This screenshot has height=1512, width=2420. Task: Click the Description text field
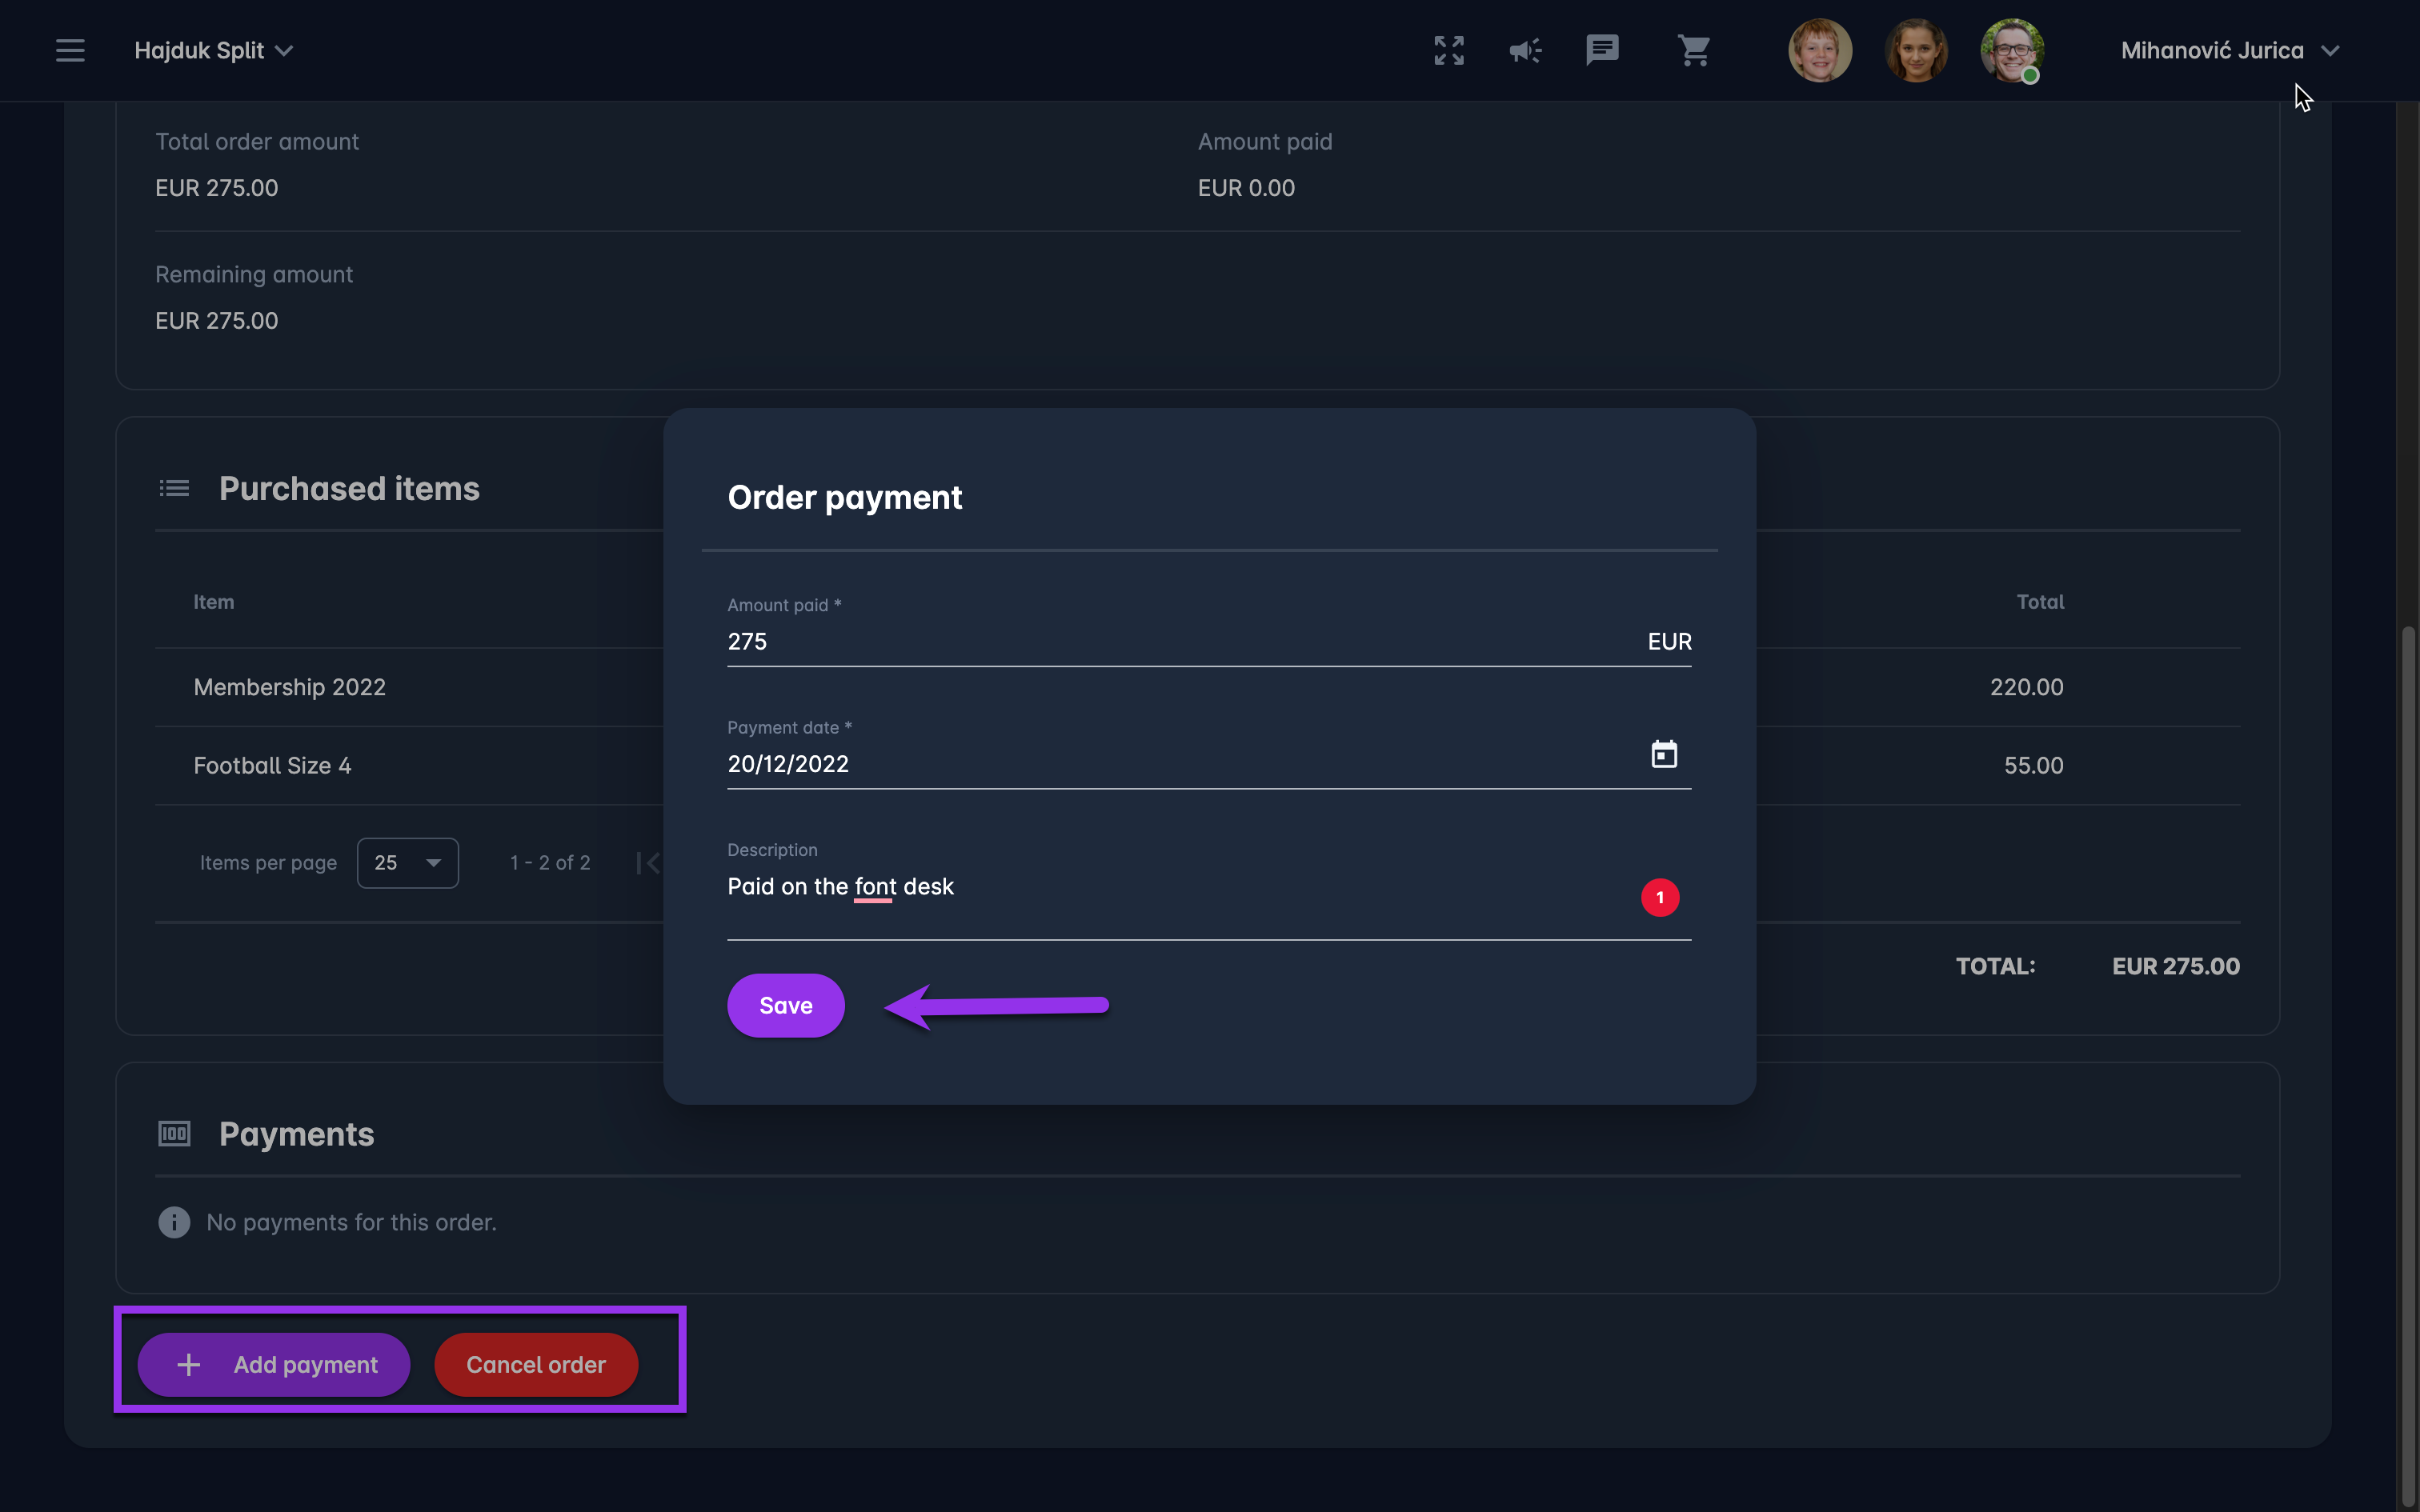tap(1150, 887)
